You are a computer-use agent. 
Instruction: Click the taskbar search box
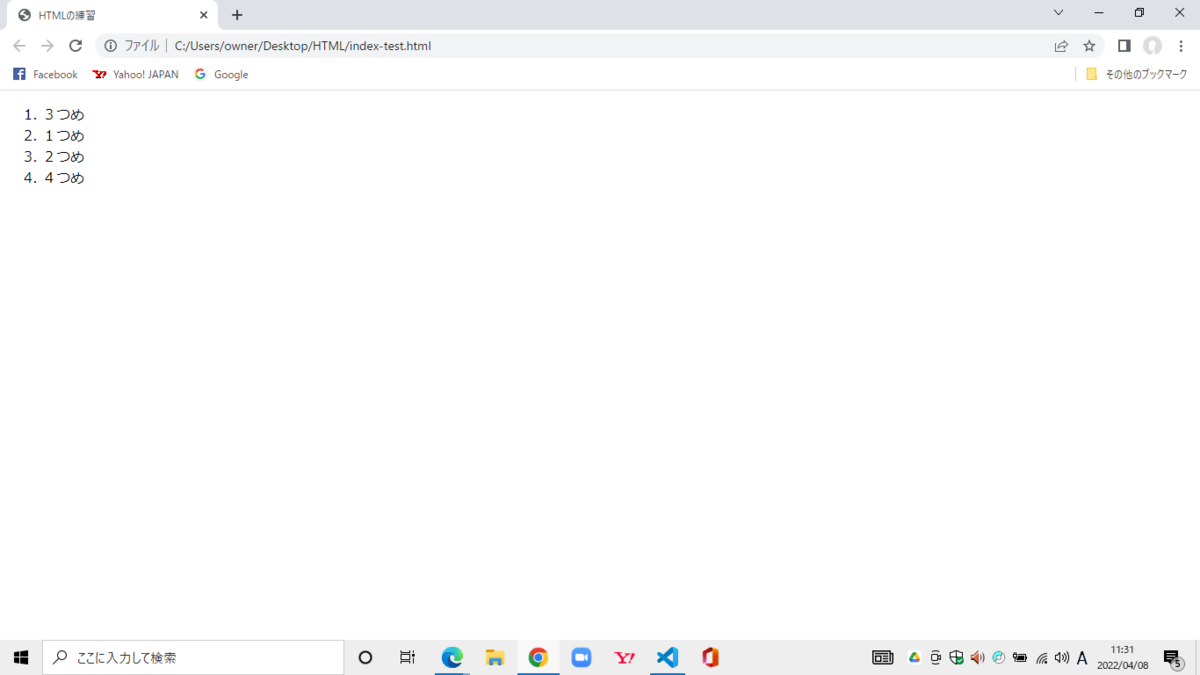tap(193, 657)
